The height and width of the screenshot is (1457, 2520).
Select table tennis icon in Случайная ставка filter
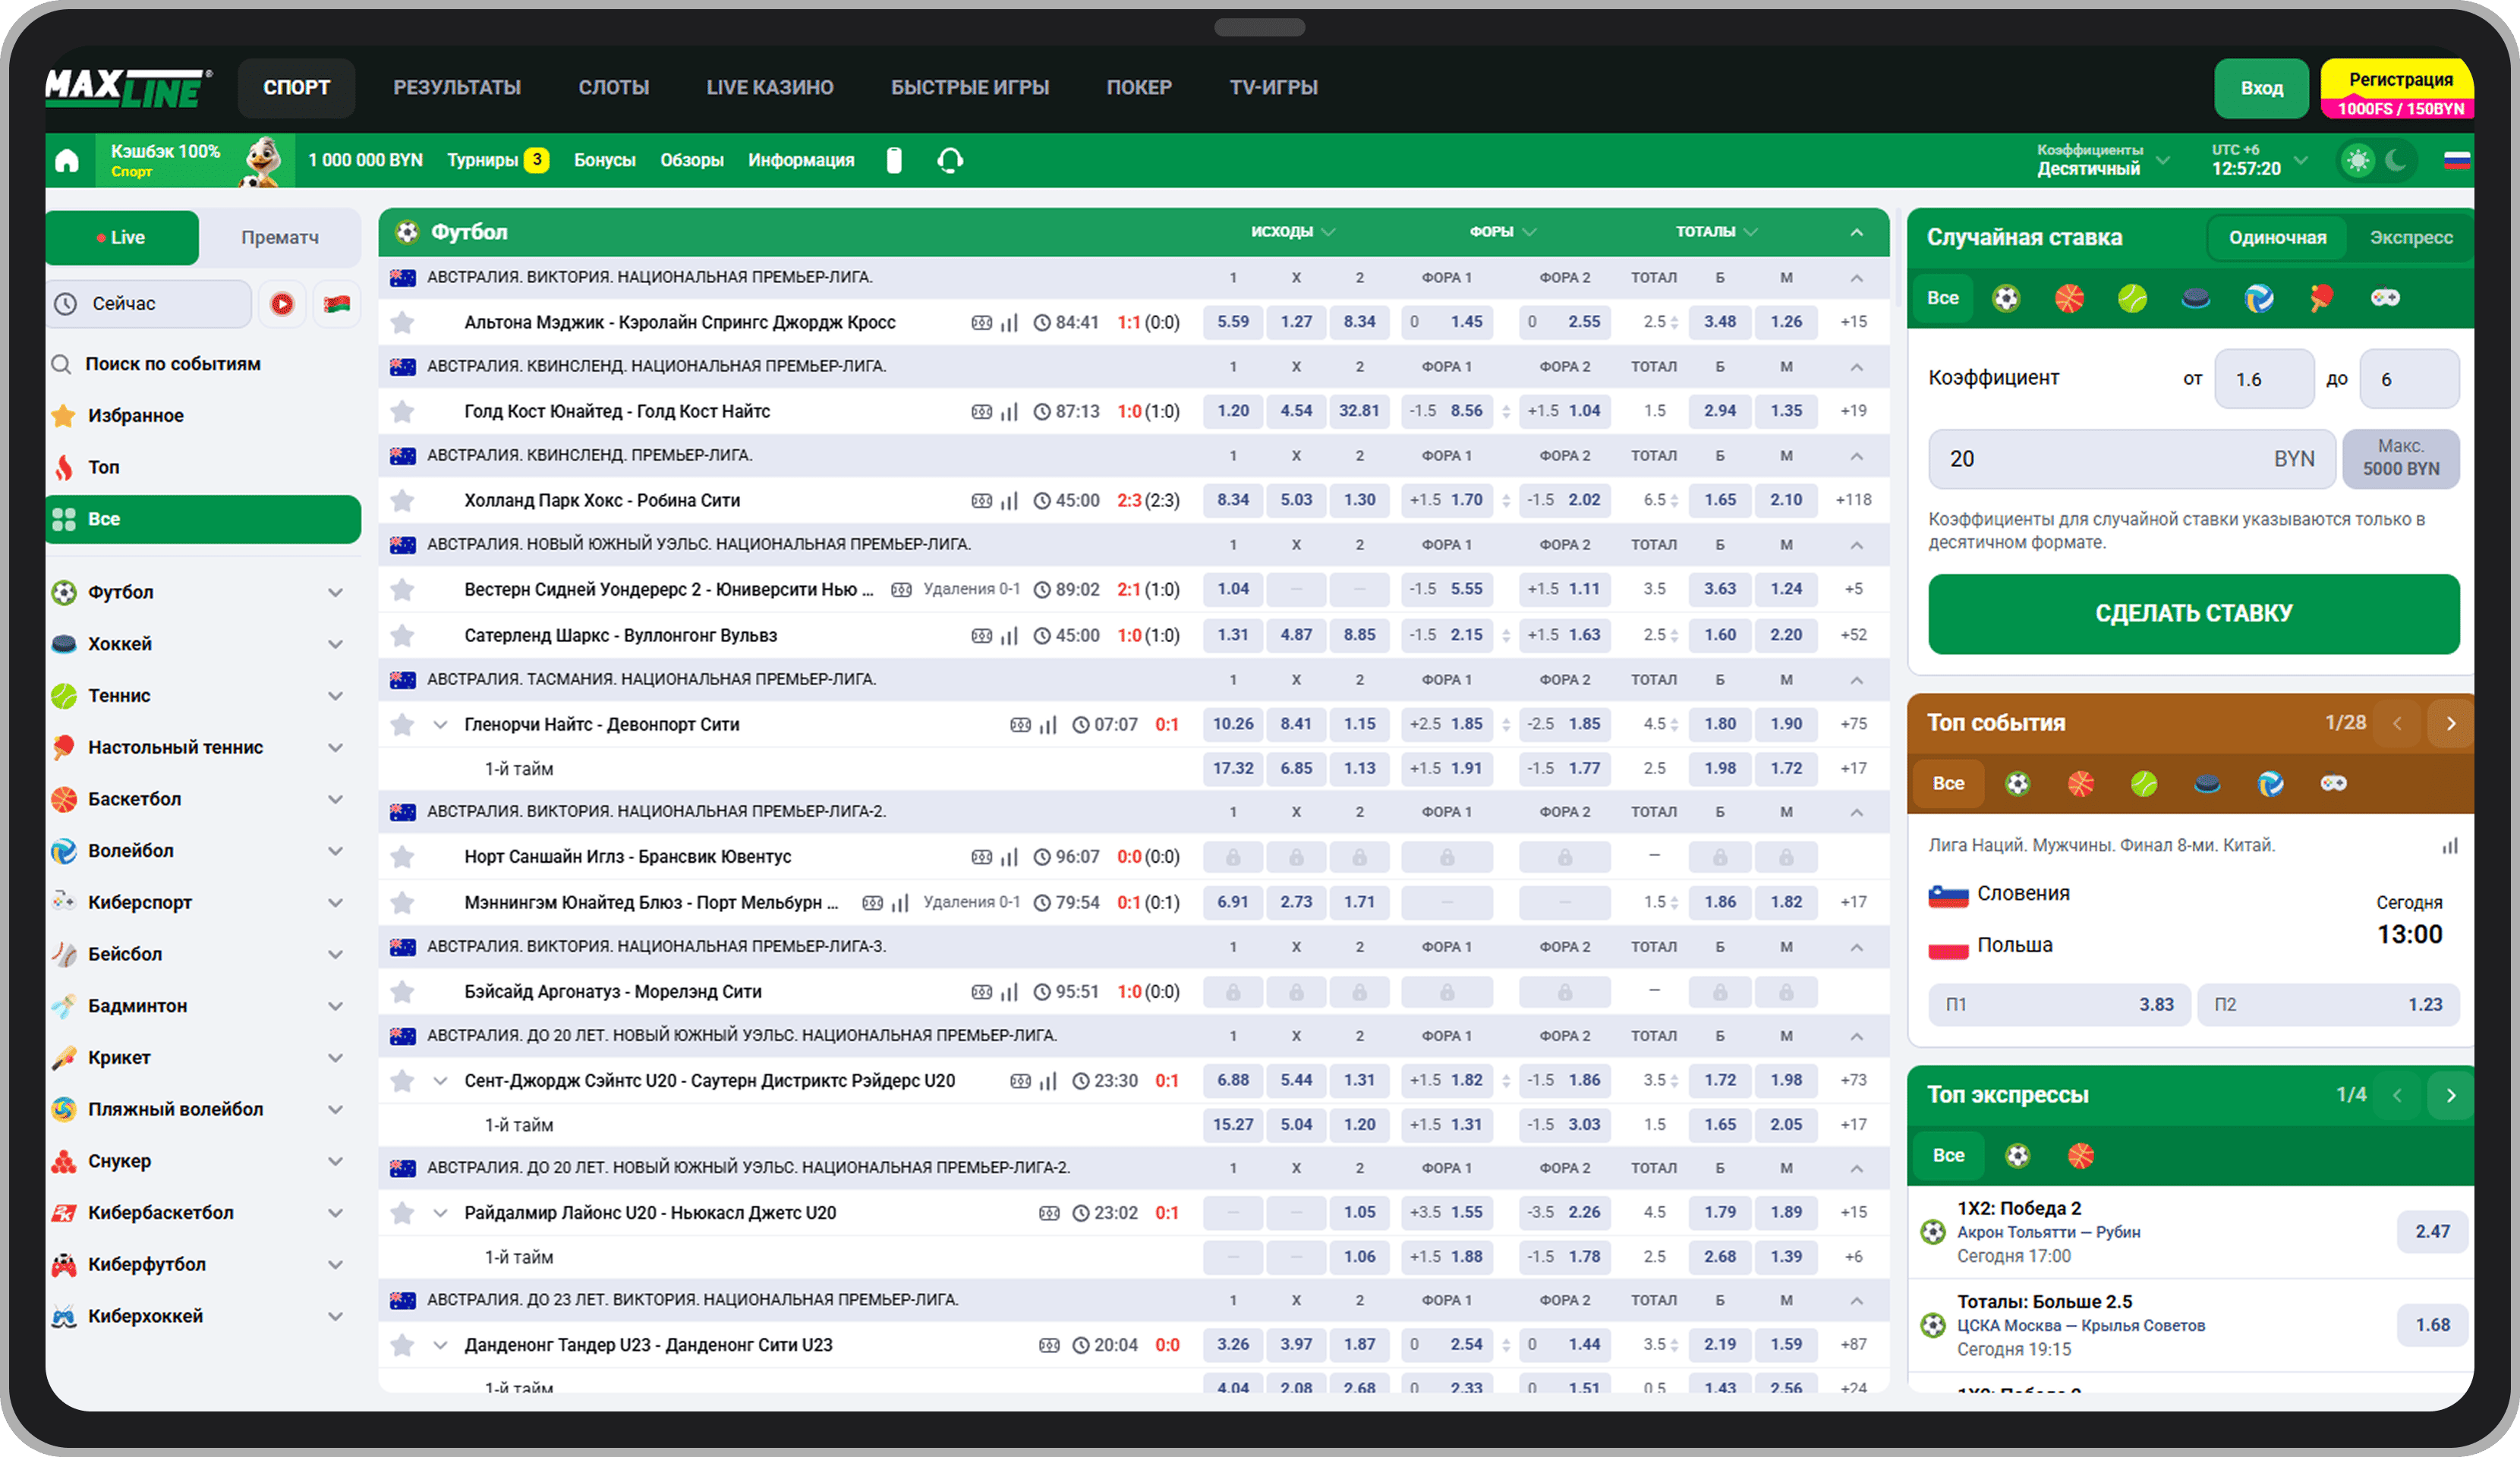[x=2321, y=298]
